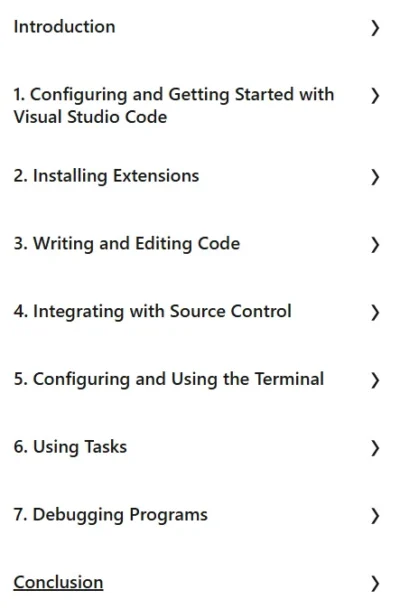This screenshot has height=609, width=400.
Task: Expand the Conclusion section chevron
Action: (375, 583)
